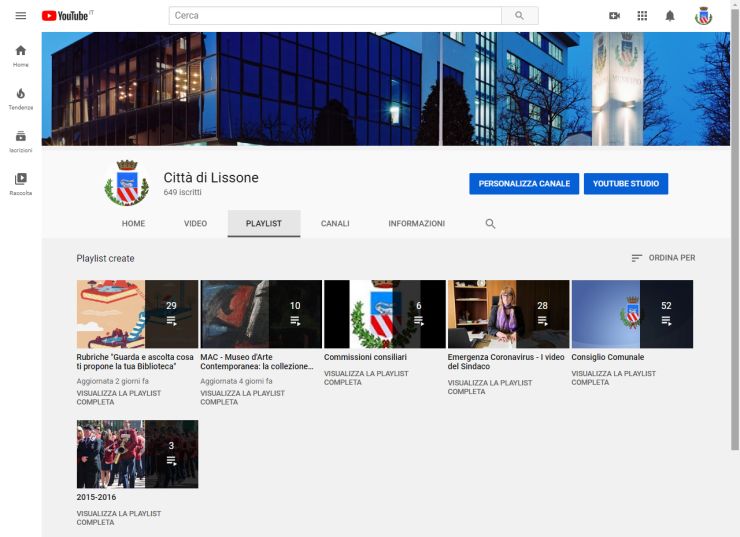740x537 pixels.
Task: Open the Emergenza Coronavirus playlist thumbnail
Action: click(508, 314)
